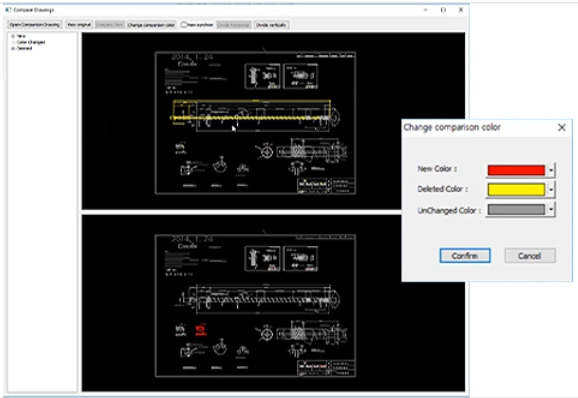Image resolution: width=578 pixels, height=398 pixels.
Task: Cancel the Change comparison color dialog
Action: pyautogui.click(x=530, y=255)
